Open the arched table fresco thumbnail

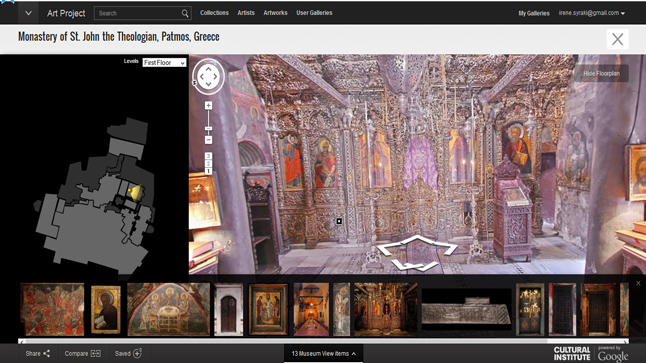pos(169,309)
